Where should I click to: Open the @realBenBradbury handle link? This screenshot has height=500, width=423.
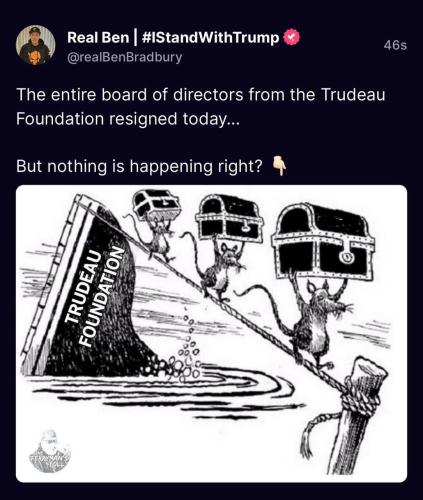(124, 57)
